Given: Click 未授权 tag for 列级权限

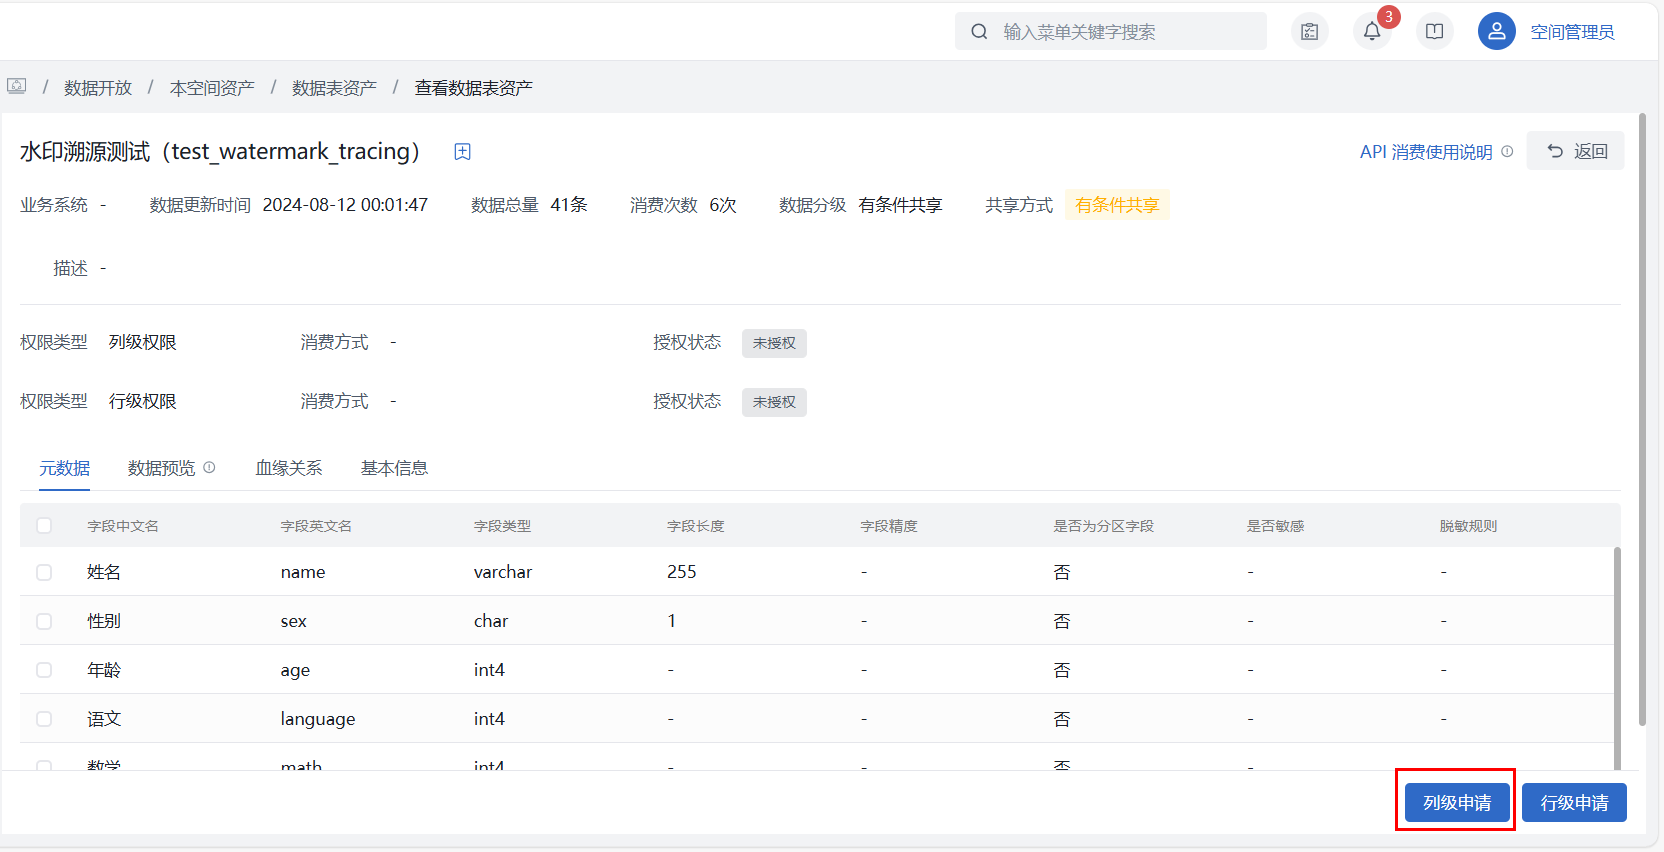Looking at the screenshot, I should 774,343.
